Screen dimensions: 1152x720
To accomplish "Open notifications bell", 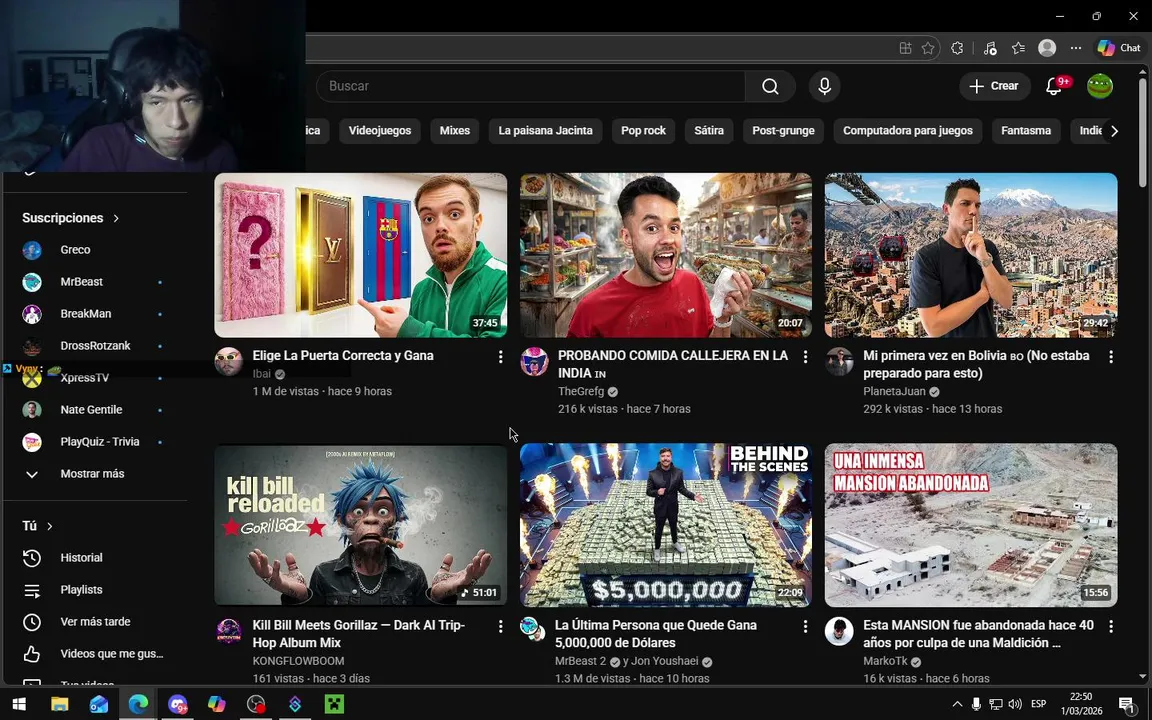I will pos(1054,86).
